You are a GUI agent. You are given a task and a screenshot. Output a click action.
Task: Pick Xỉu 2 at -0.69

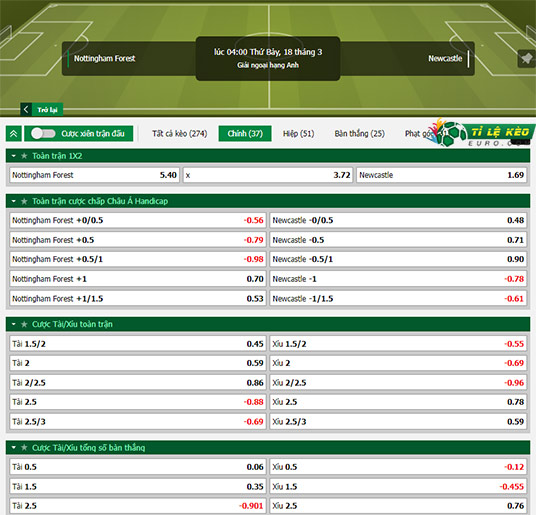pos(398,363)
